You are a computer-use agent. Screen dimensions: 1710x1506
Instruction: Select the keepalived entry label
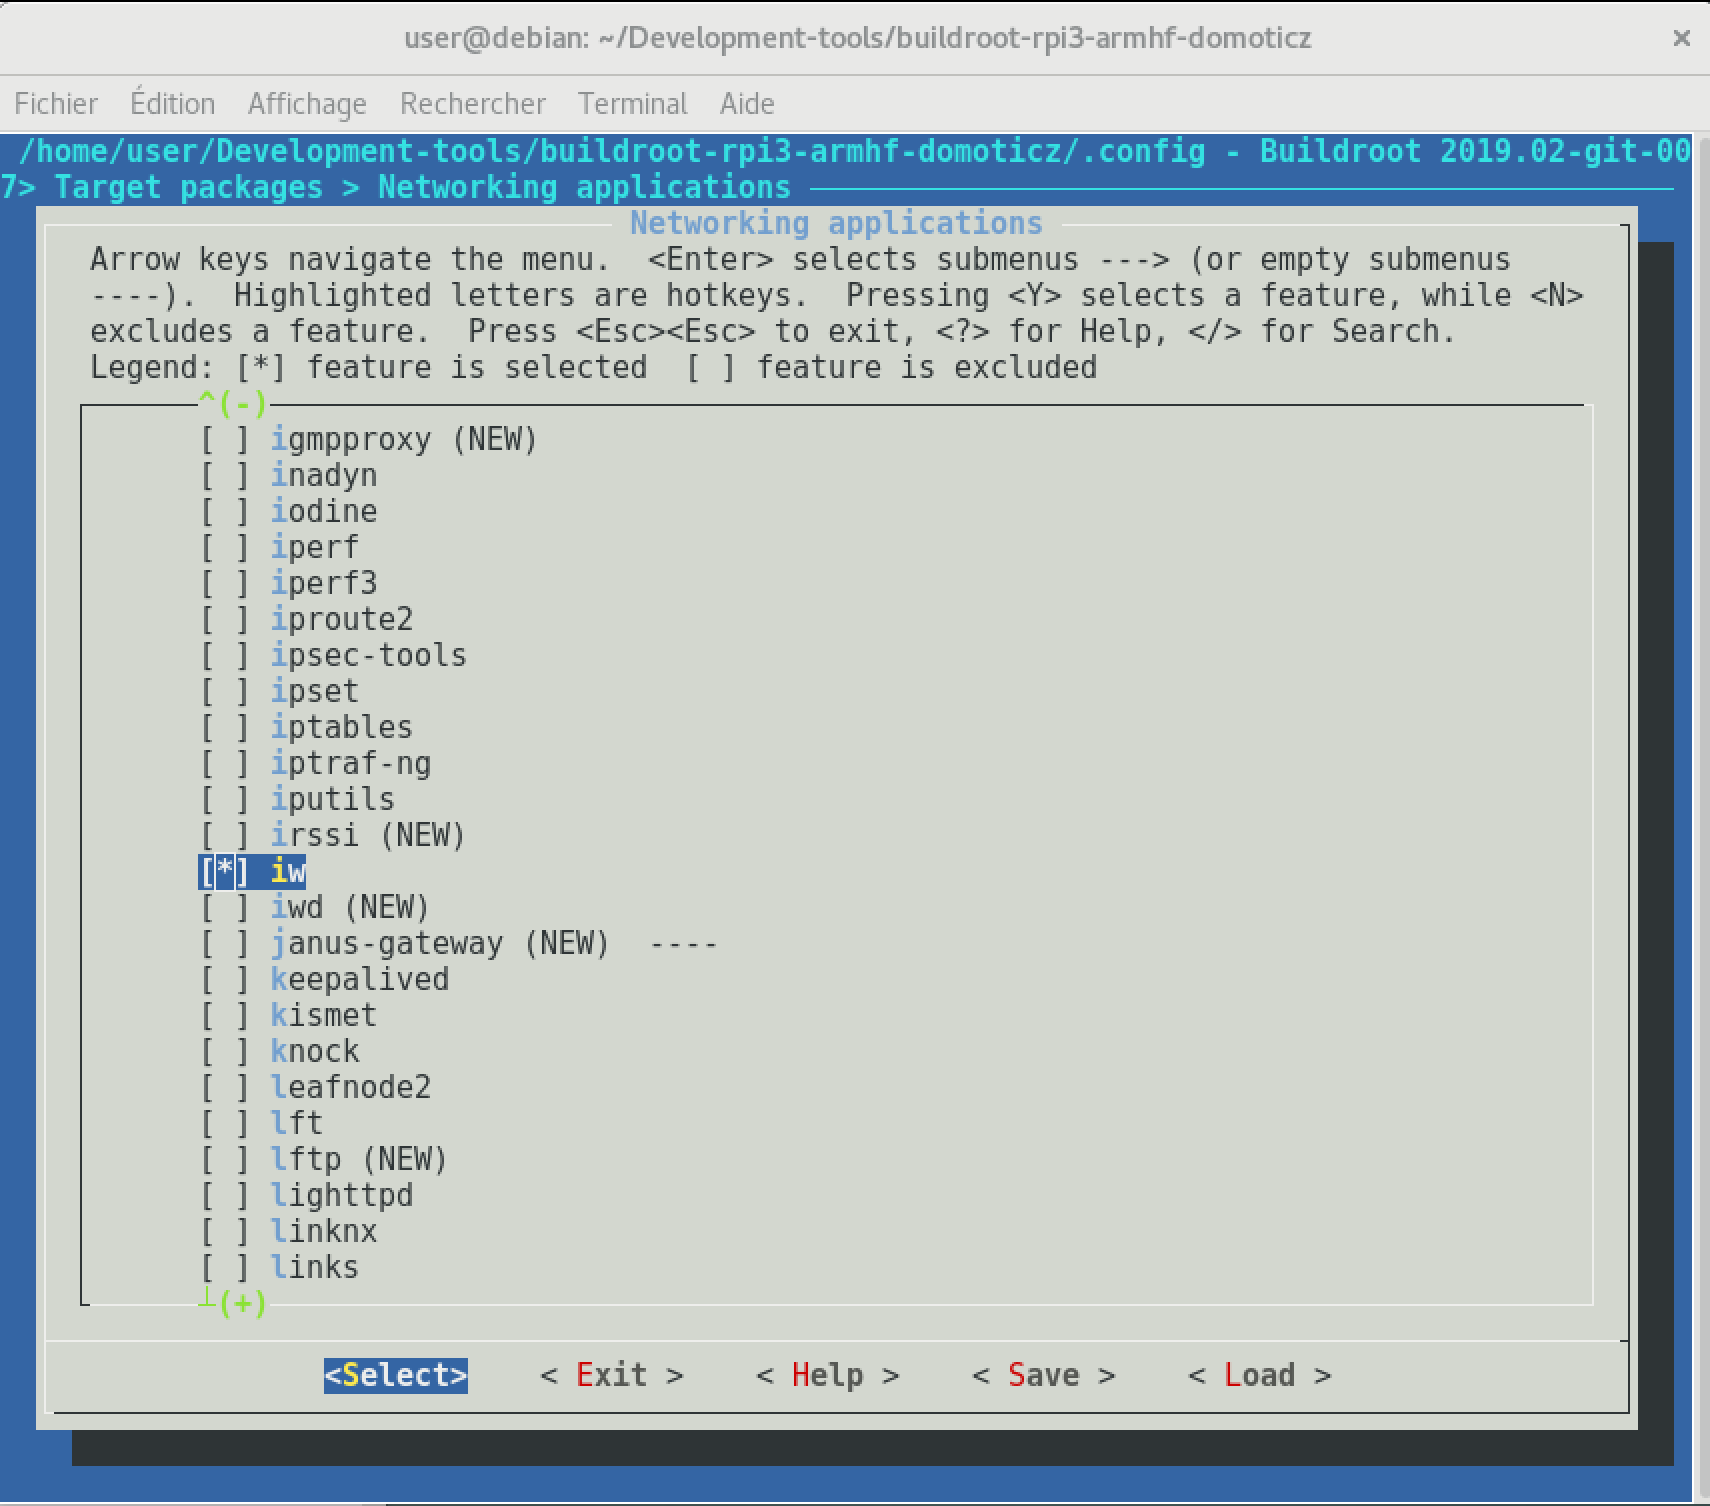click(x=360, y=980)
